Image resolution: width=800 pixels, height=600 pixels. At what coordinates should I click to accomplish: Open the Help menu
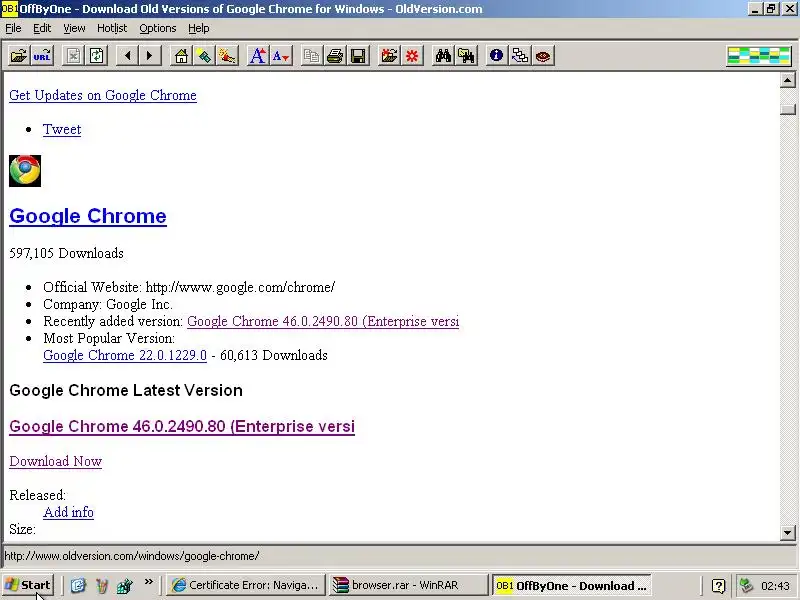[x=198, y=29]
